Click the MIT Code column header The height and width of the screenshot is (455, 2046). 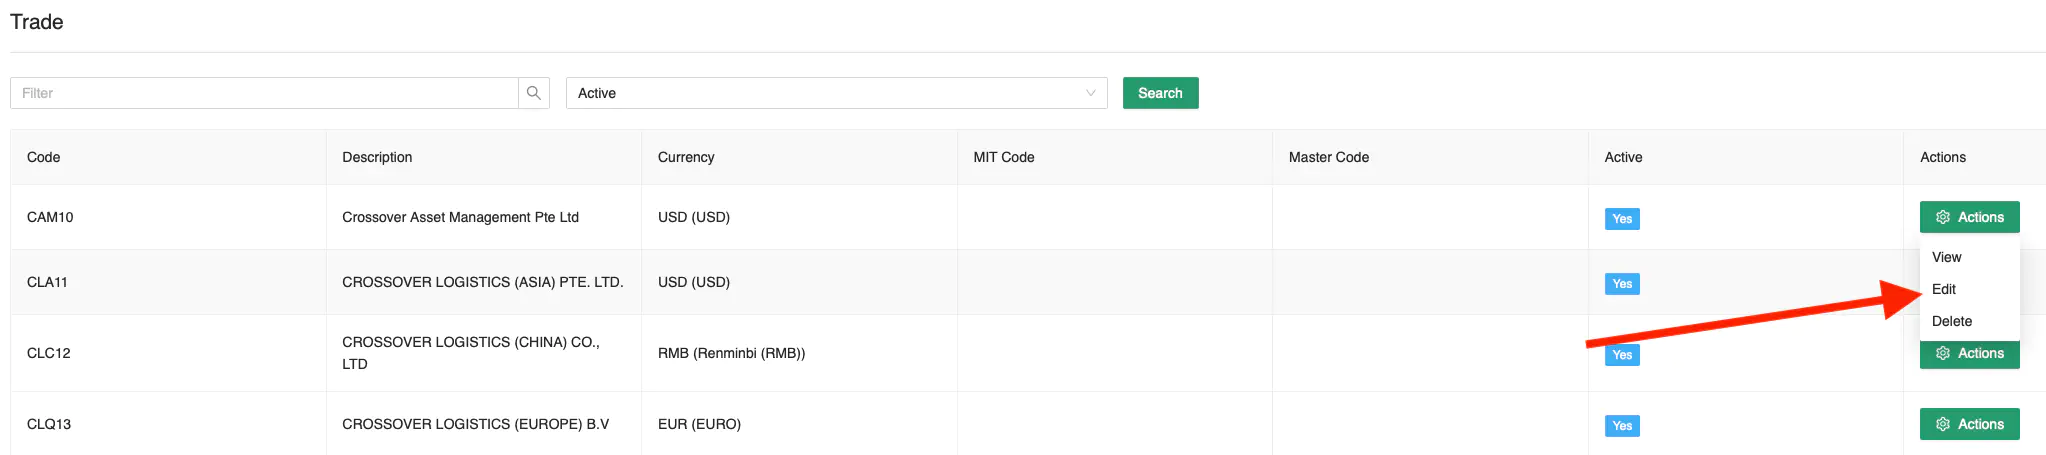[x=1003, y=157]
